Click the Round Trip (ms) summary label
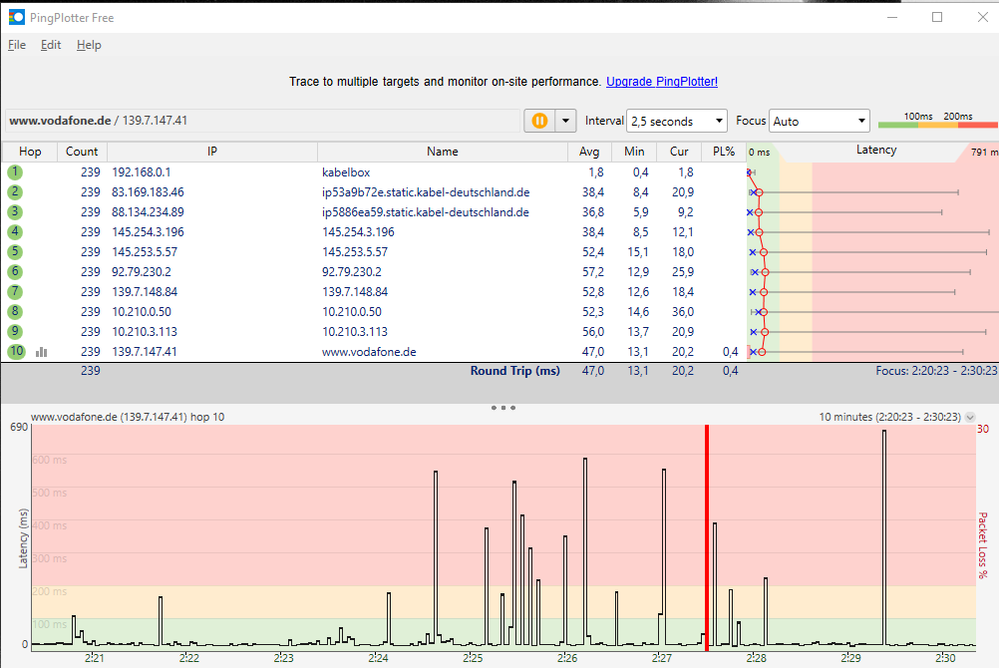 coord(515,370)
